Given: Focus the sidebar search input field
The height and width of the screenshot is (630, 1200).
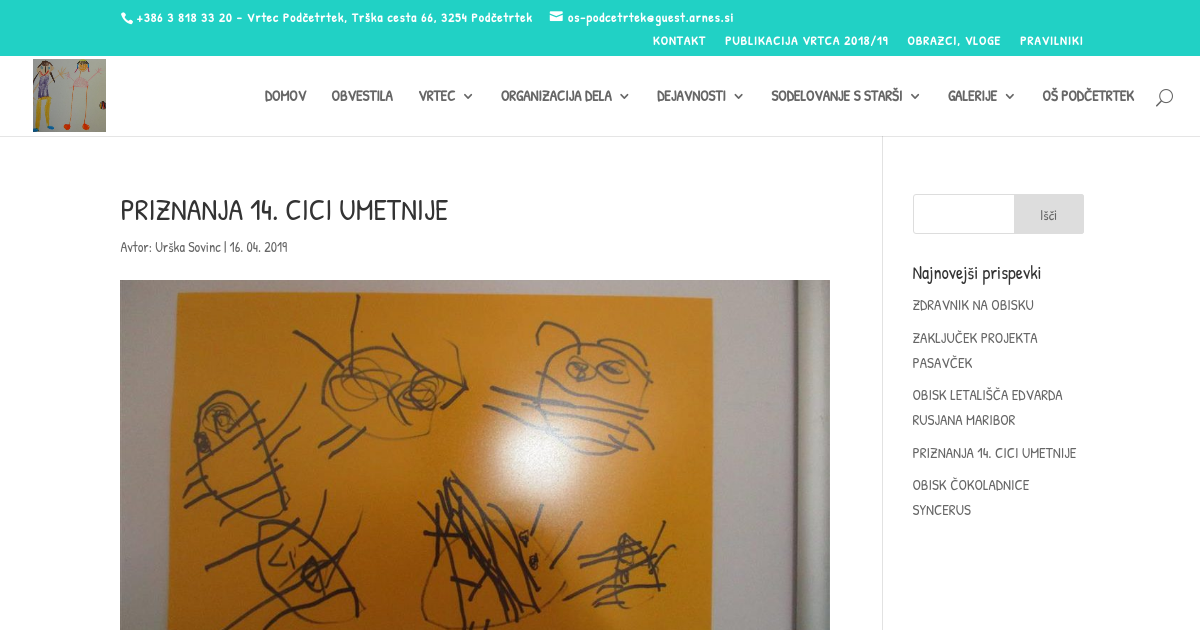Looking at the screenshot, I should coord(964,214).
